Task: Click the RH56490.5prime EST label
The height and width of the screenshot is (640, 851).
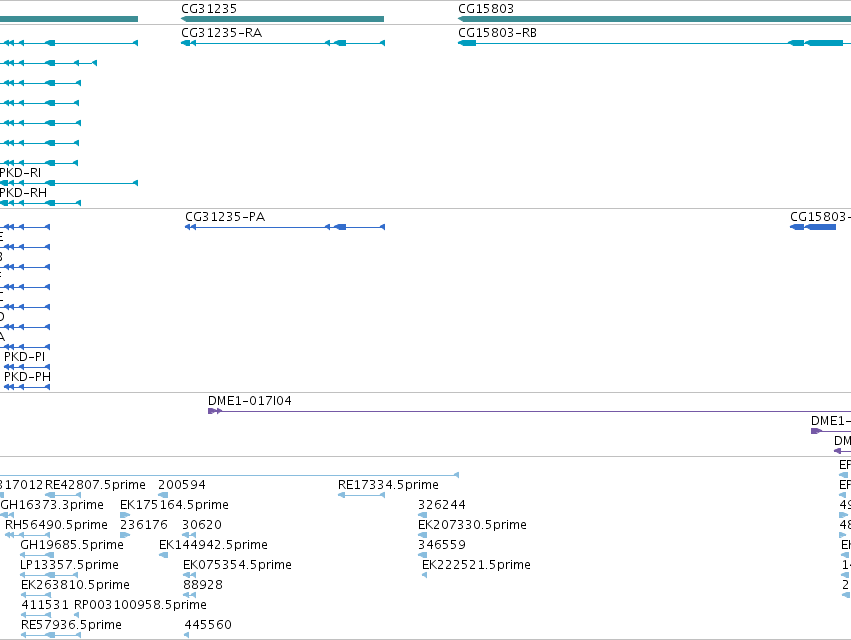Action: point(56,525)
